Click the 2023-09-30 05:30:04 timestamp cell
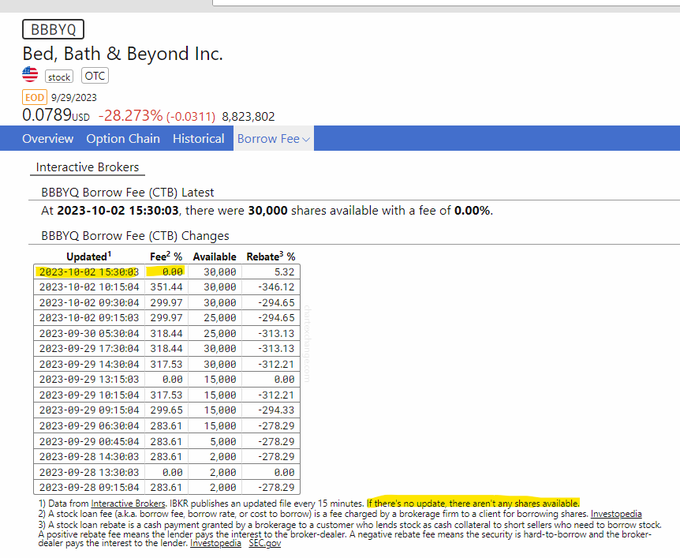This screenshot has height=558, width=680. tap(89, 333)
